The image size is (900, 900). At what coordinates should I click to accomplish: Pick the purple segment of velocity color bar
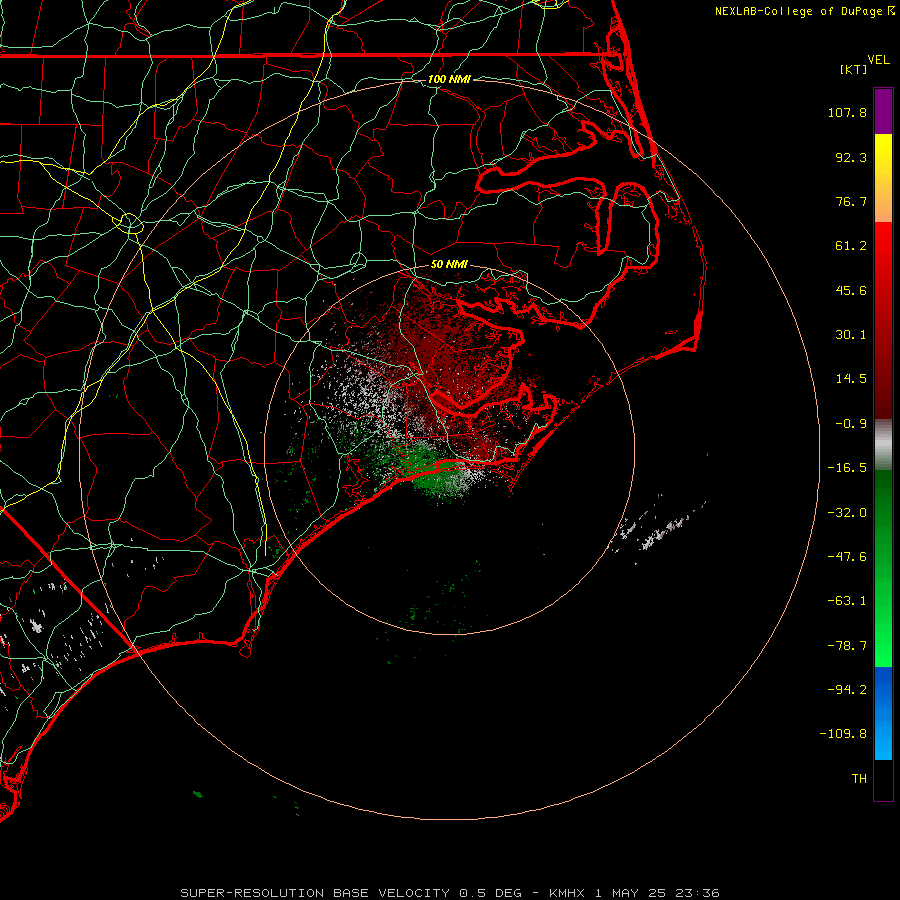click(883, 111)
